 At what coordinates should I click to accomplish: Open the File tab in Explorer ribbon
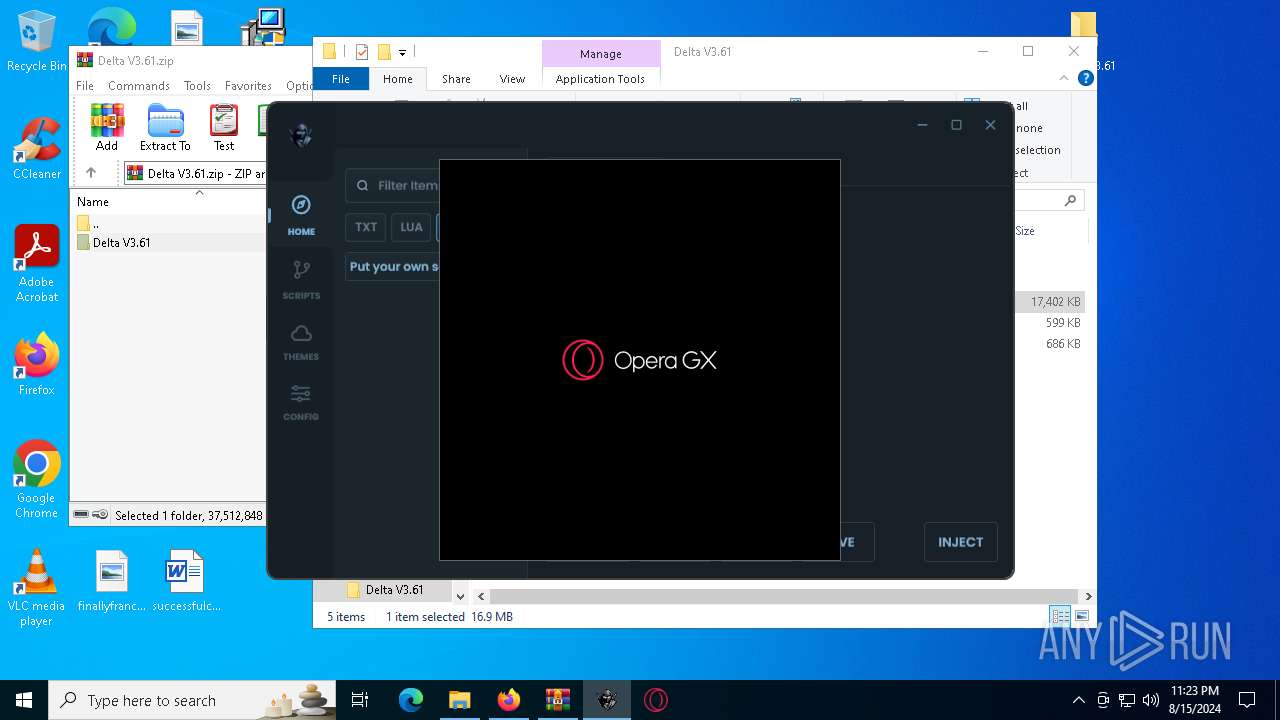[341, 79]
